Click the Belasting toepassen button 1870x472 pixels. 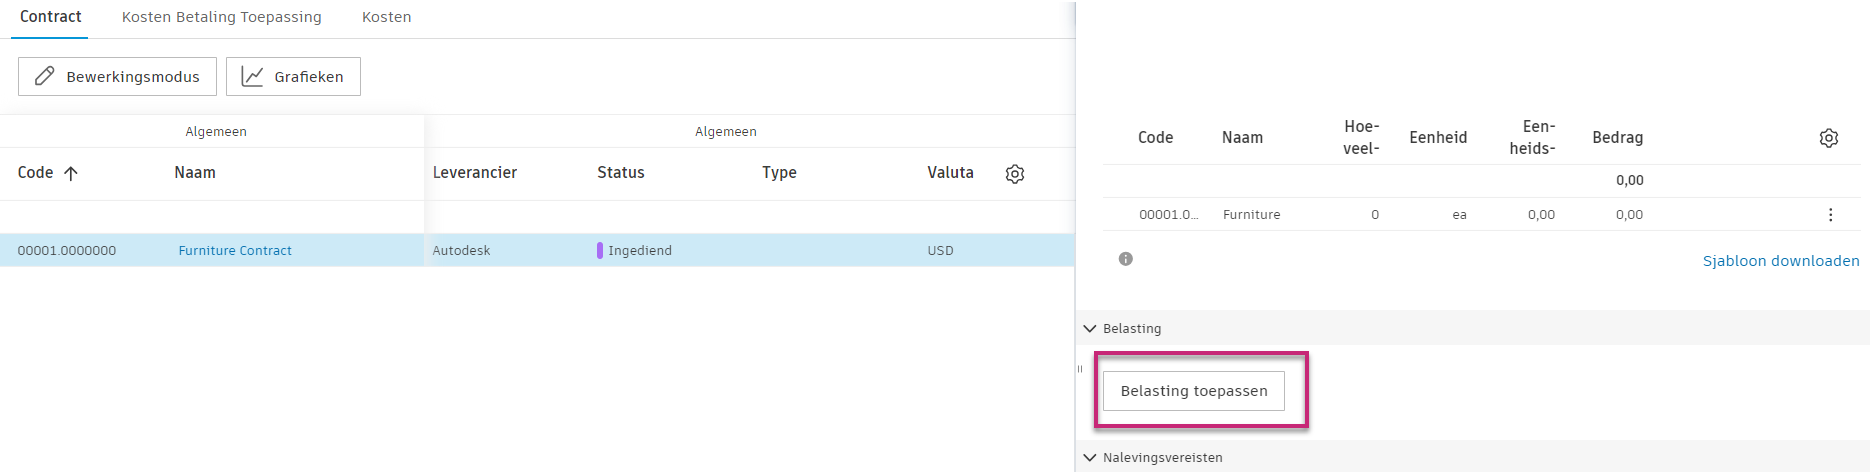(1193, 391)
